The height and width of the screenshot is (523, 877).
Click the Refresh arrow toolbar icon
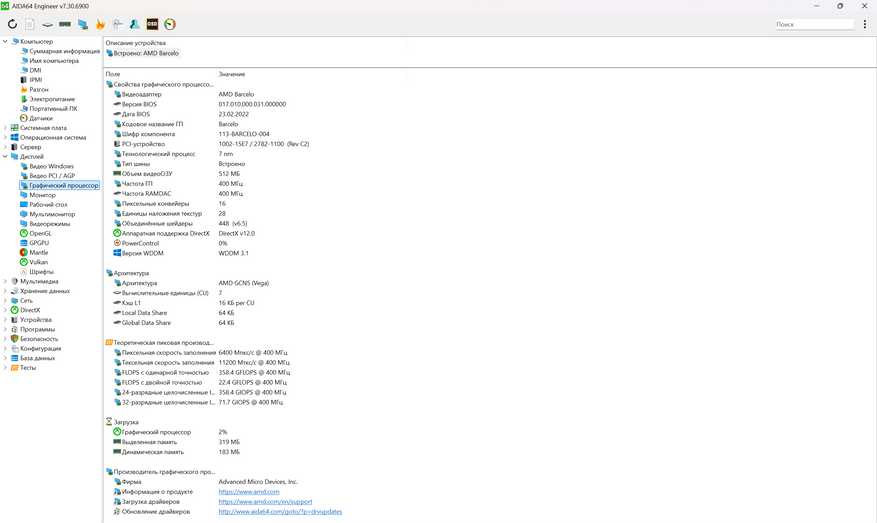pyautogui.click(x=12, y=24)
